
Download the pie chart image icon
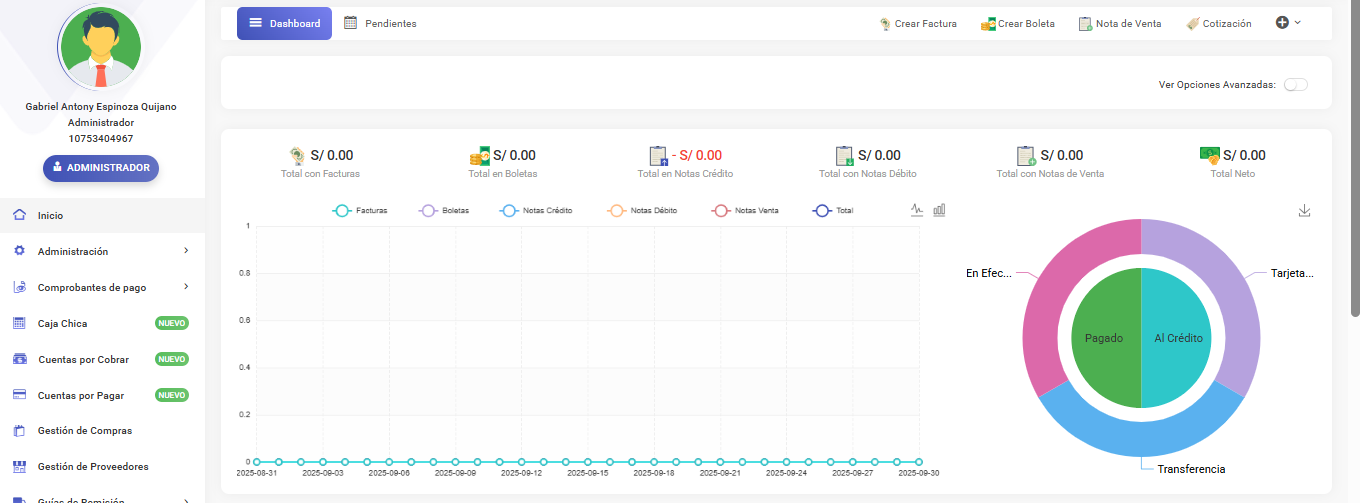point(1304,210)
